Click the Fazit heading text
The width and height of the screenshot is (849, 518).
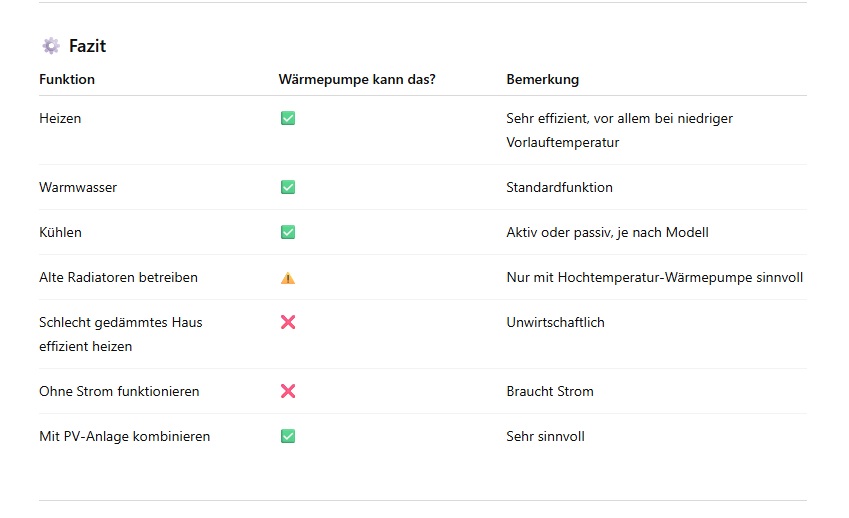[x=87, y=46]
